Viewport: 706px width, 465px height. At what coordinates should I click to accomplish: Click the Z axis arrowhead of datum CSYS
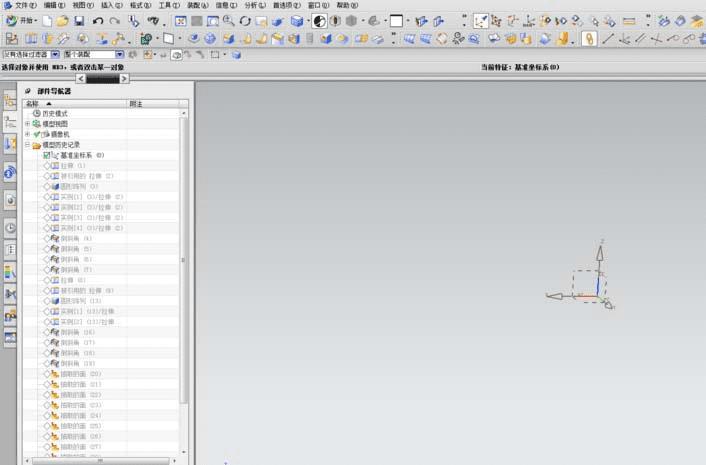pos(600,253)
